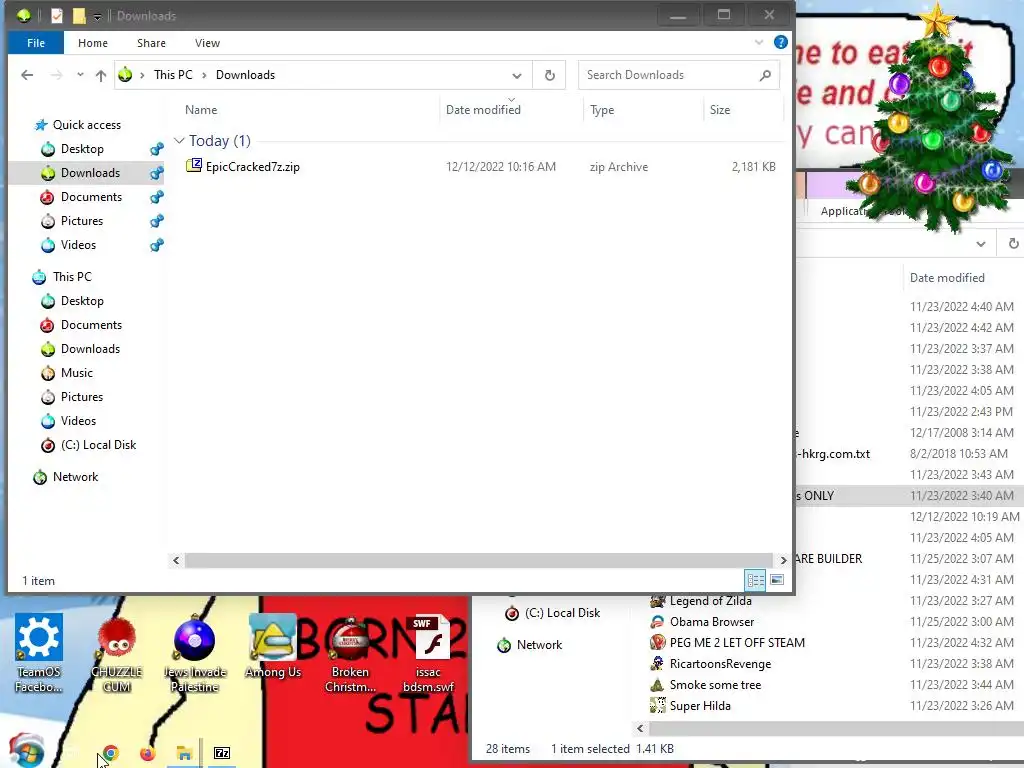Open the help question mark icon

click(780, 42)
